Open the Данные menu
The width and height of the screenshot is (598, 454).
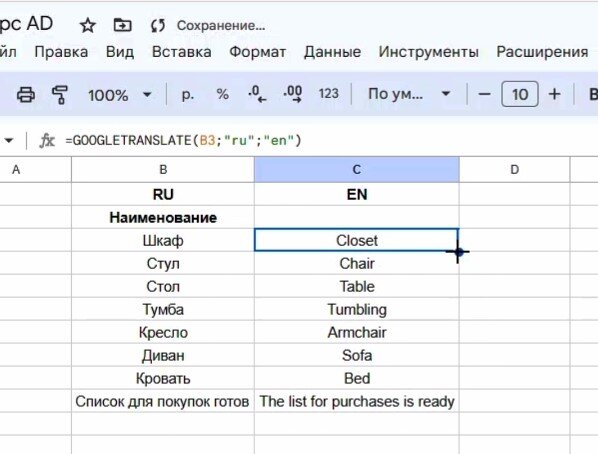[332, 52]
